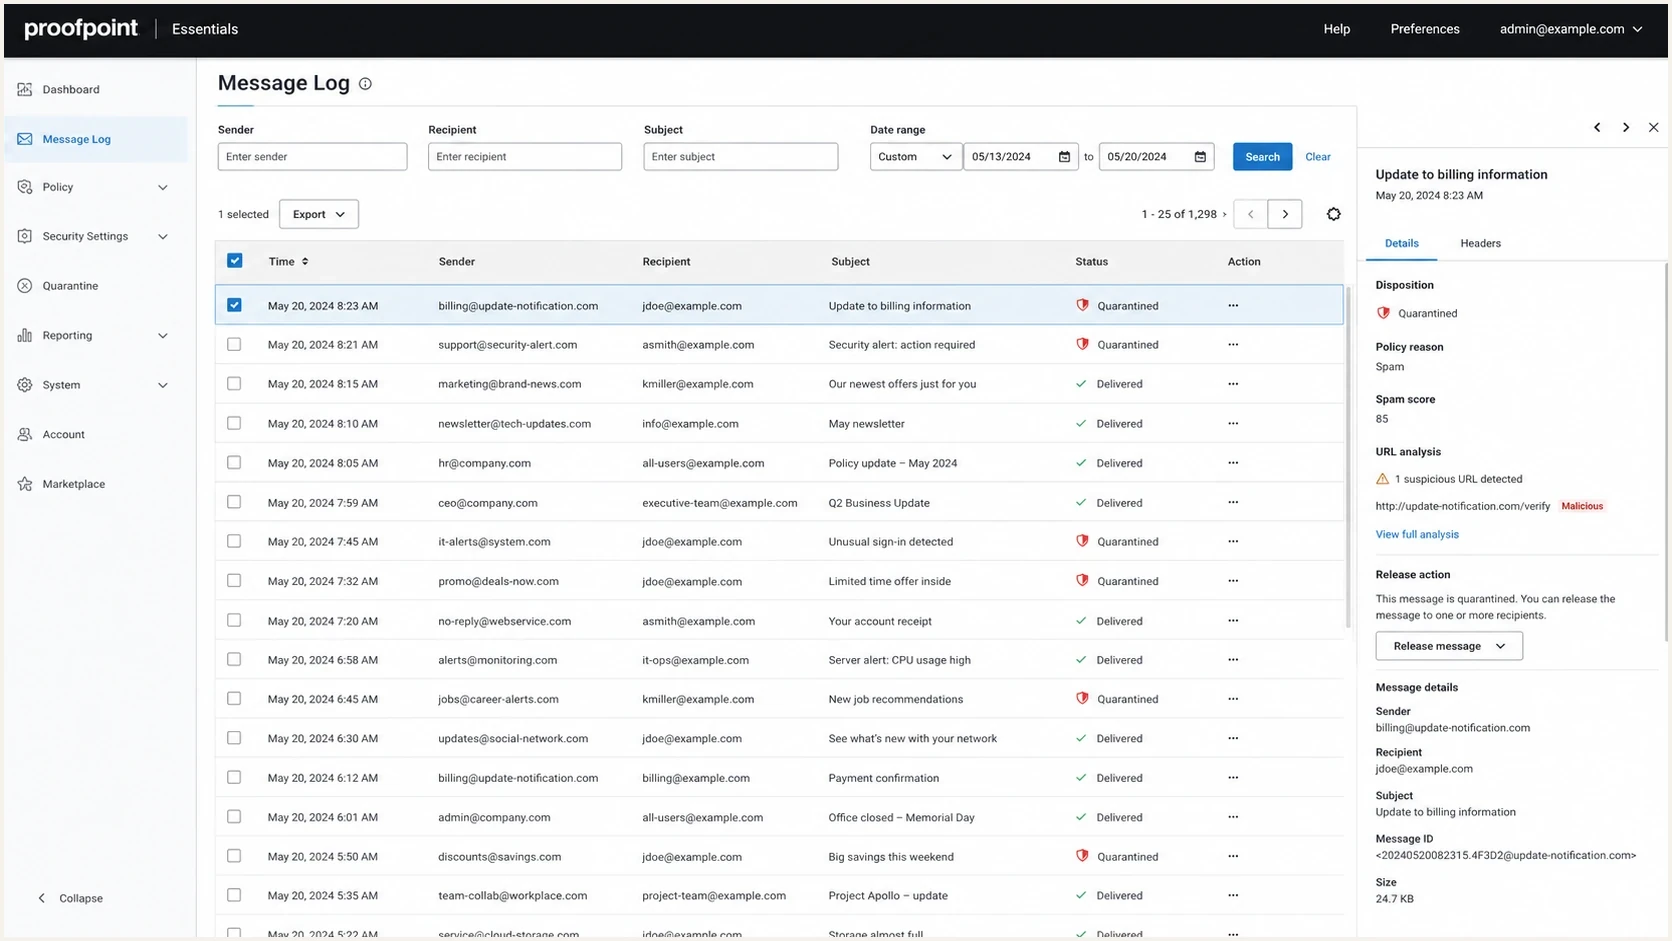Show next message in details panel

pos(1626,127)
